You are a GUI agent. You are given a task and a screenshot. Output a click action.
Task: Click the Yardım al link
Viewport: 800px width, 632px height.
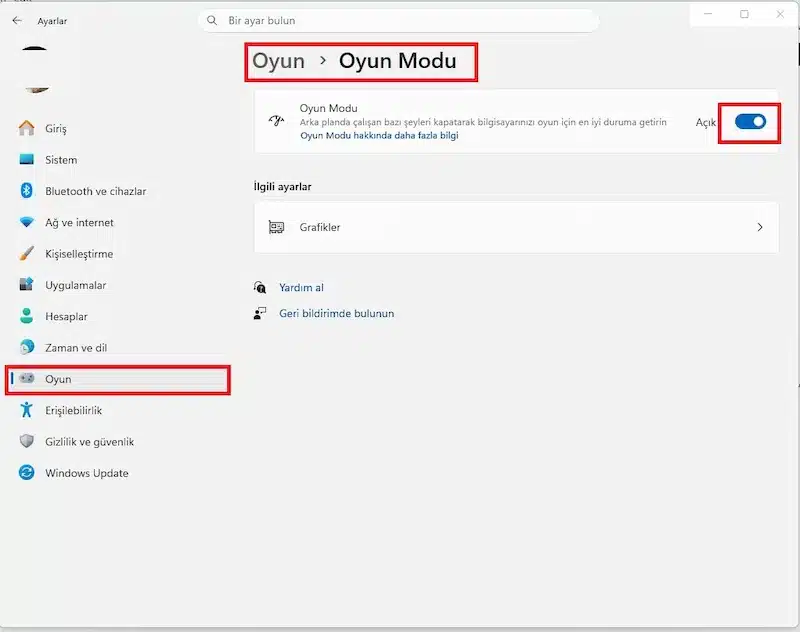point(301,287)
